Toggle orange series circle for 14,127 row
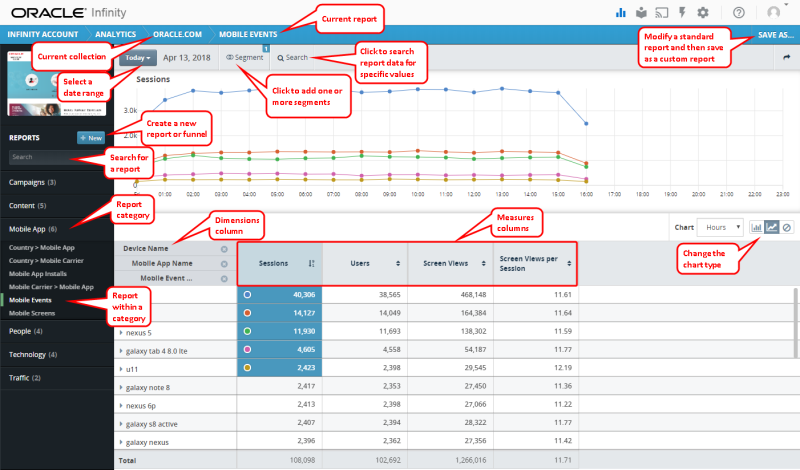The image size is (800, 470). point(247,313)
